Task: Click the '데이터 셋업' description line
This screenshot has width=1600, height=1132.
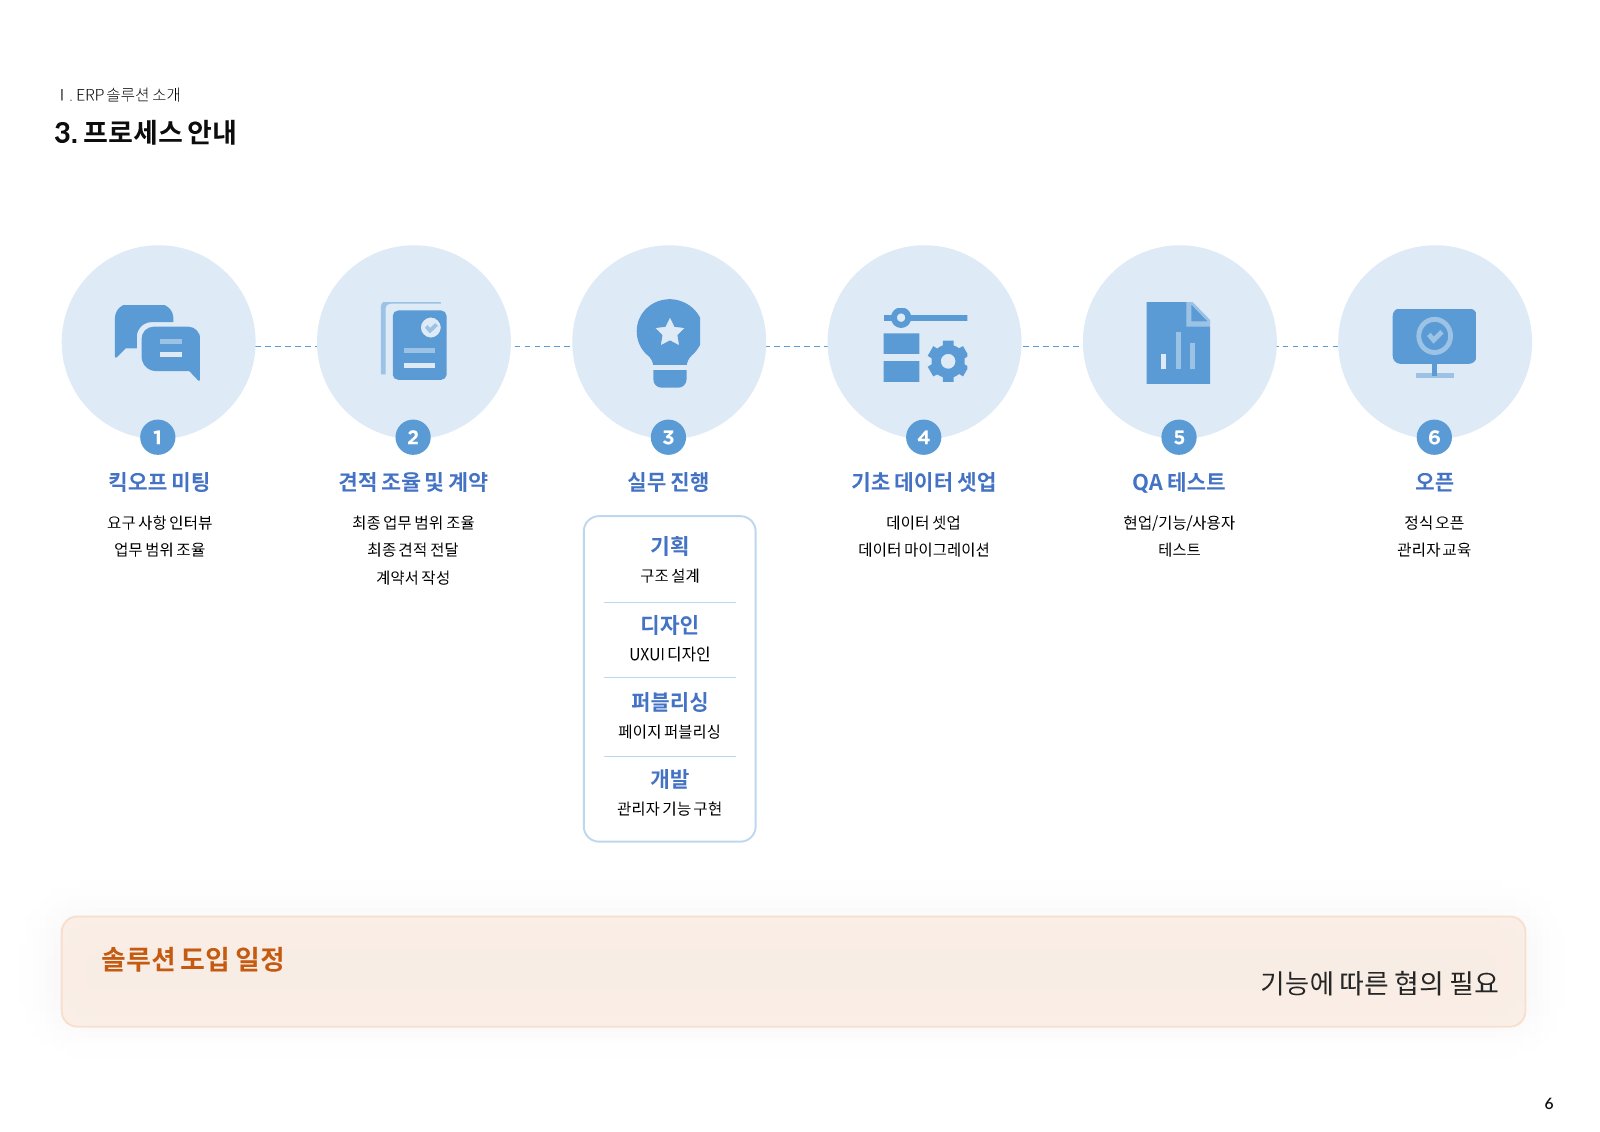Action: click(924, 522)
